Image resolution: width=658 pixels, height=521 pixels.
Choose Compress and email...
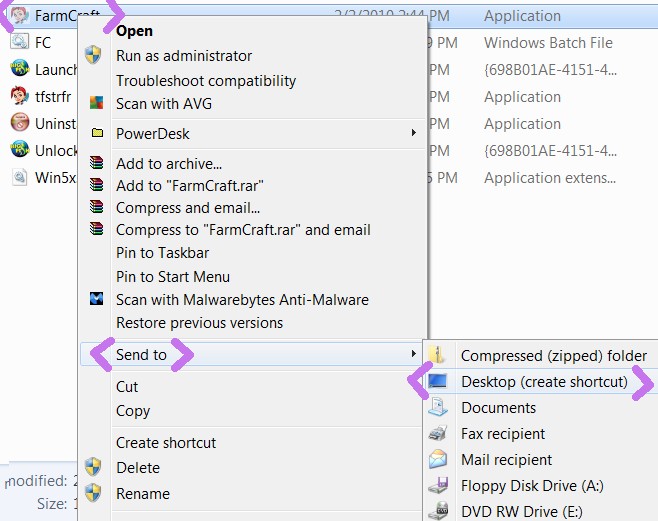[x=188, y=208]
